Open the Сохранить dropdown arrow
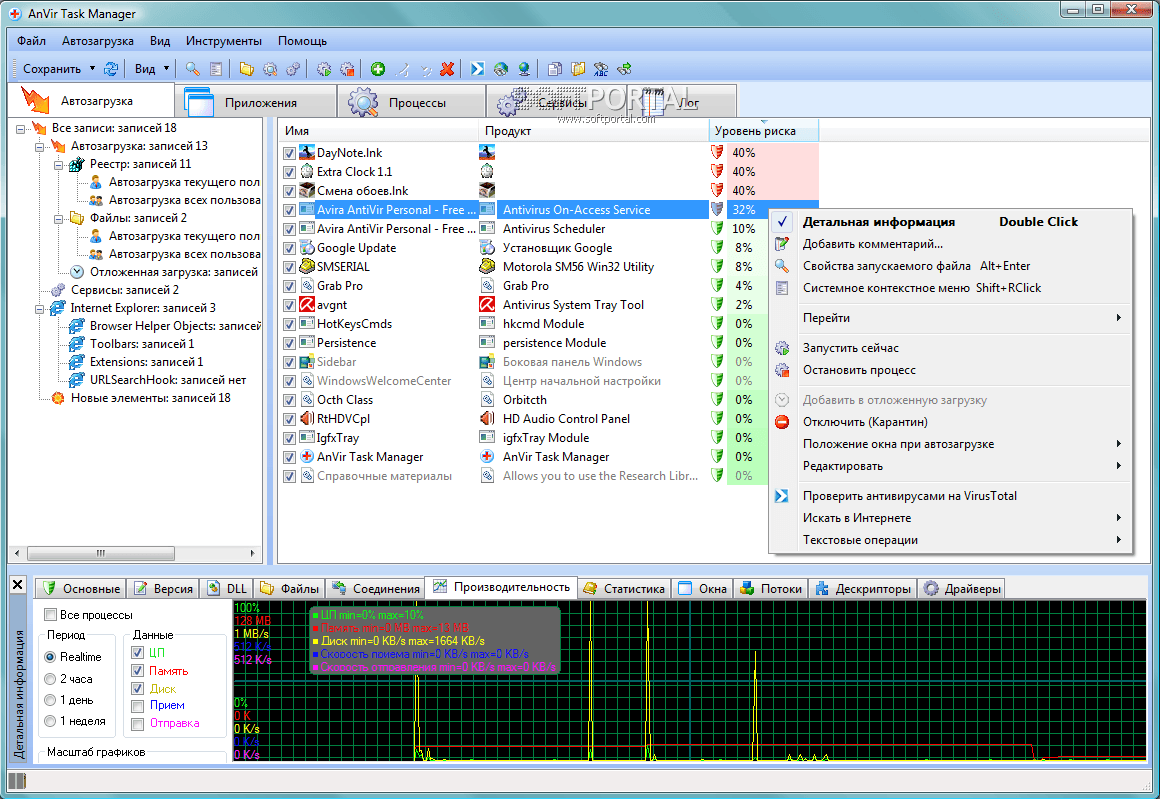Screen dimensions: 1160x799 [92, 69]
